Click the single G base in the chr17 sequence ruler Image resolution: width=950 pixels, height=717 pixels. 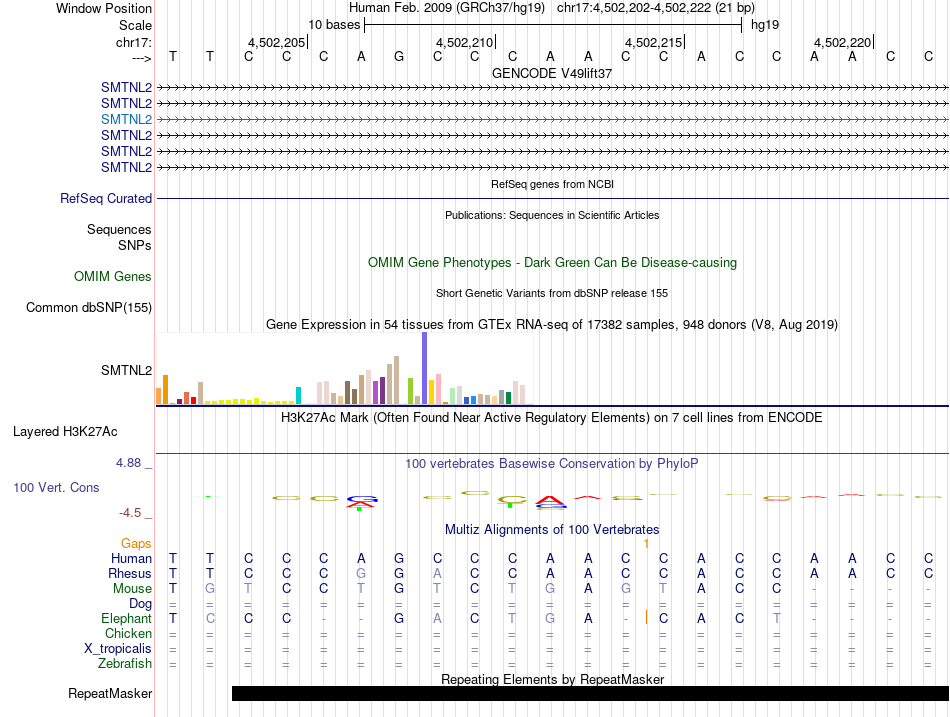399,56
